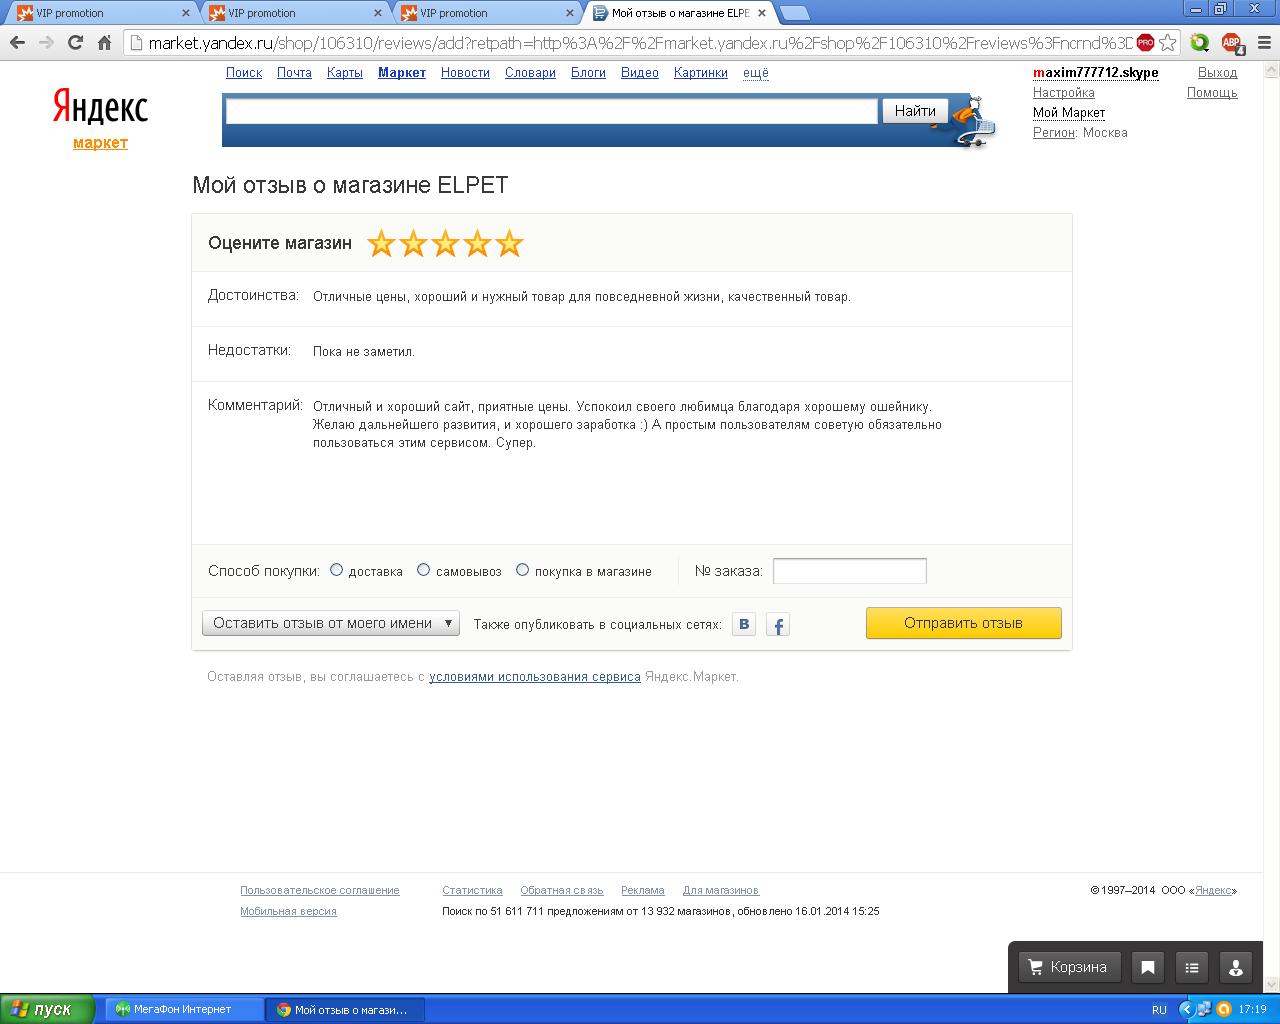Open the Почта link
The height and width of the screenshot is (1024, 1280).
(294, 73)
